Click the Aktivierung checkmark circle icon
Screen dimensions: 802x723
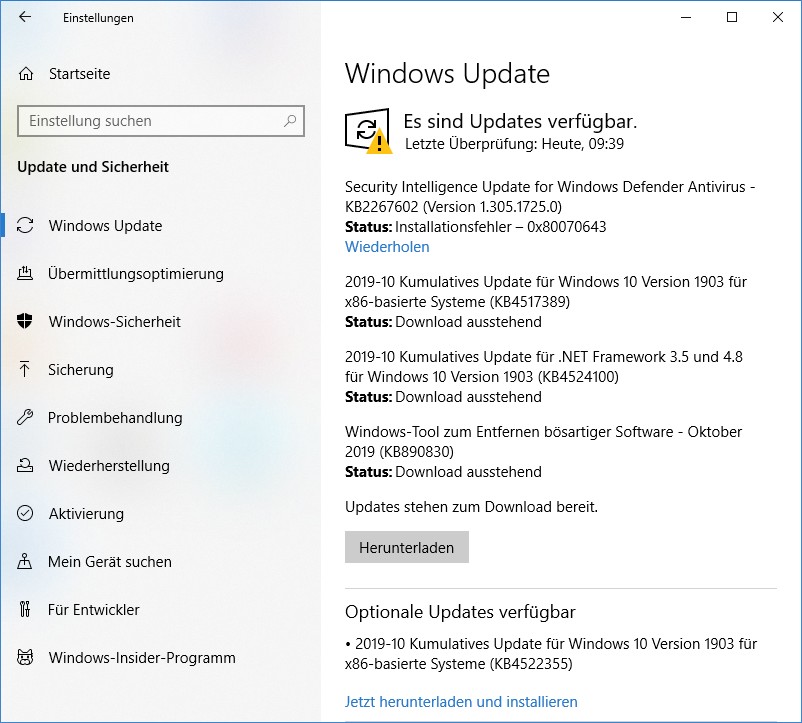[25, 513]
